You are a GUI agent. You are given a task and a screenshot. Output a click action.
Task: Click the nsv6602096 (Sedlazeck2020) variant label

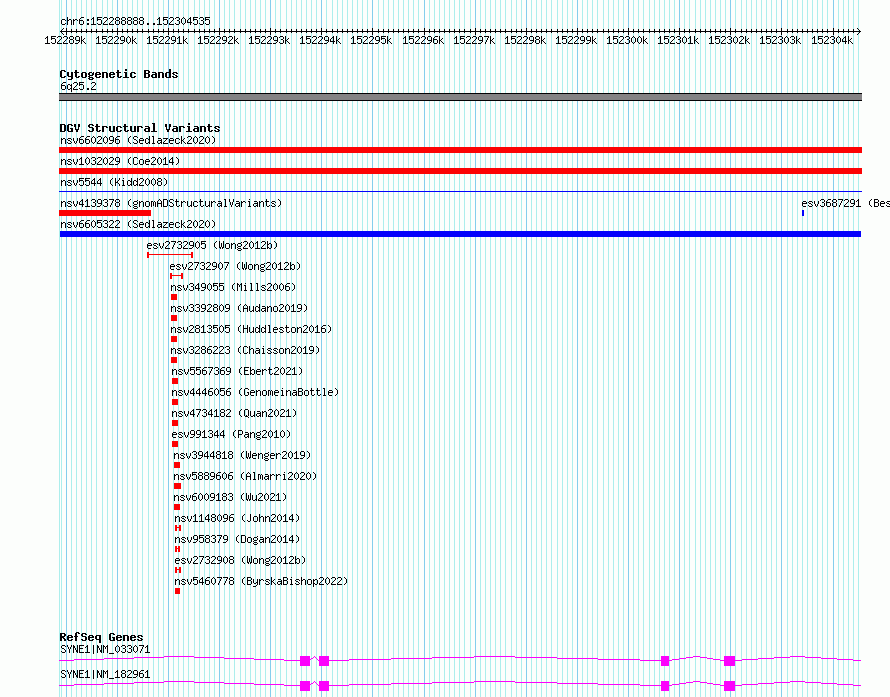[x=138, y=140]
